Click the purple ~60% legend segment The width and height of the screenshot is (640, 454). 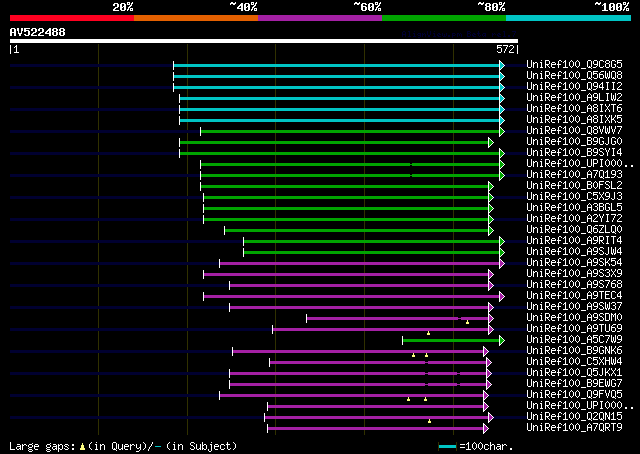click(320, 18)
